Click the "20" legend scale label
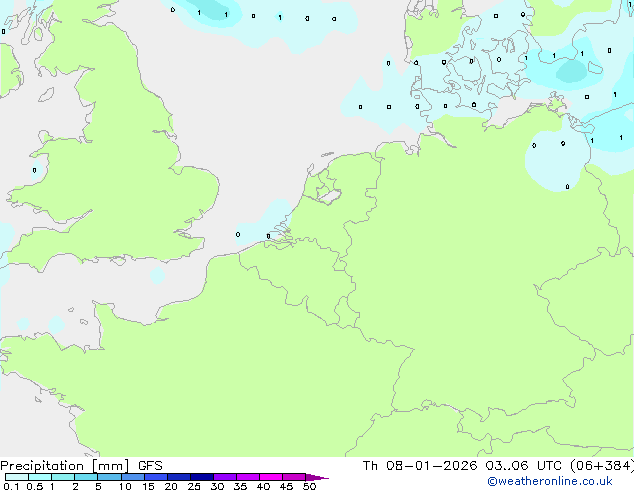634x490 pixels. tap(171, 486)
